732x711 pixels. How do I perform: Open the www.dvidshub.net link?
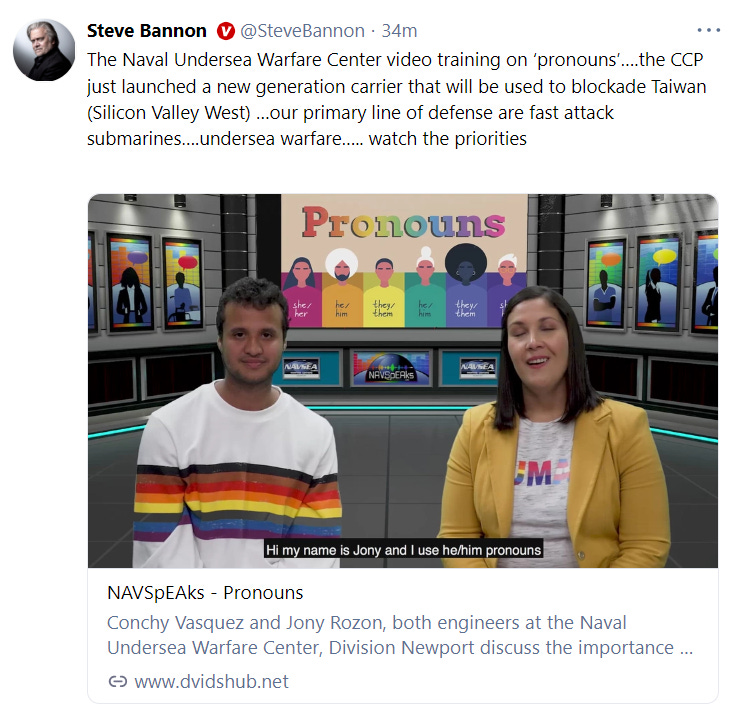tap(211, 682)
